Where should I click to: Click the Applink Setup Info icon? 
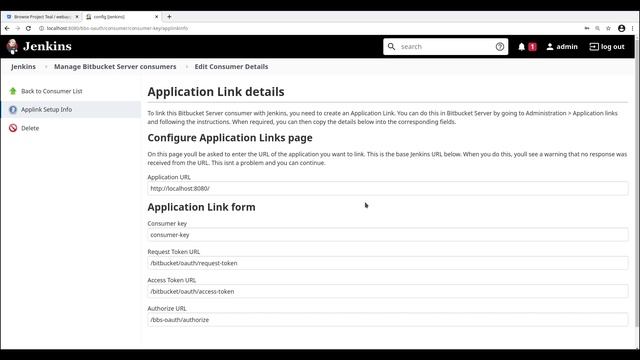click(x=13, y=109)
